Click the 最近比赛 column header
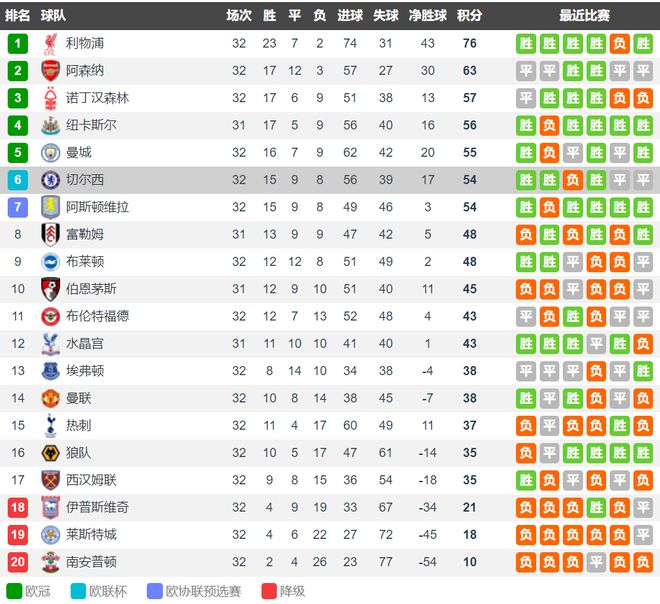The image size is (660, 604). pos(585,16)
